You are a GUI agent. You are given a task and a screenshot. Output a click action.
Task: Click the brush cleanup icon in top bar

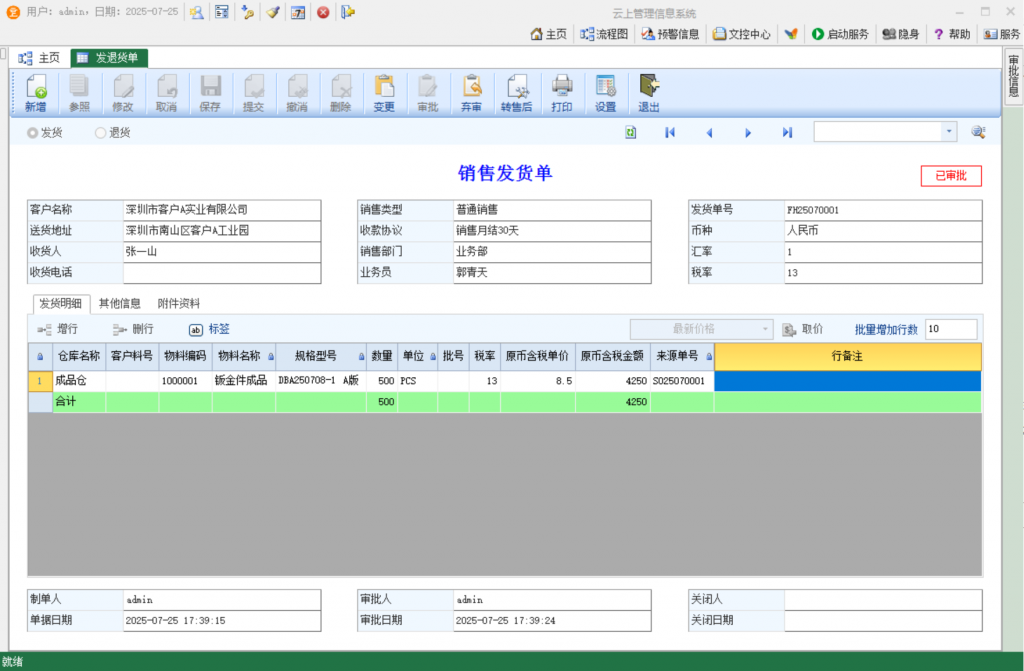point(273,12)
